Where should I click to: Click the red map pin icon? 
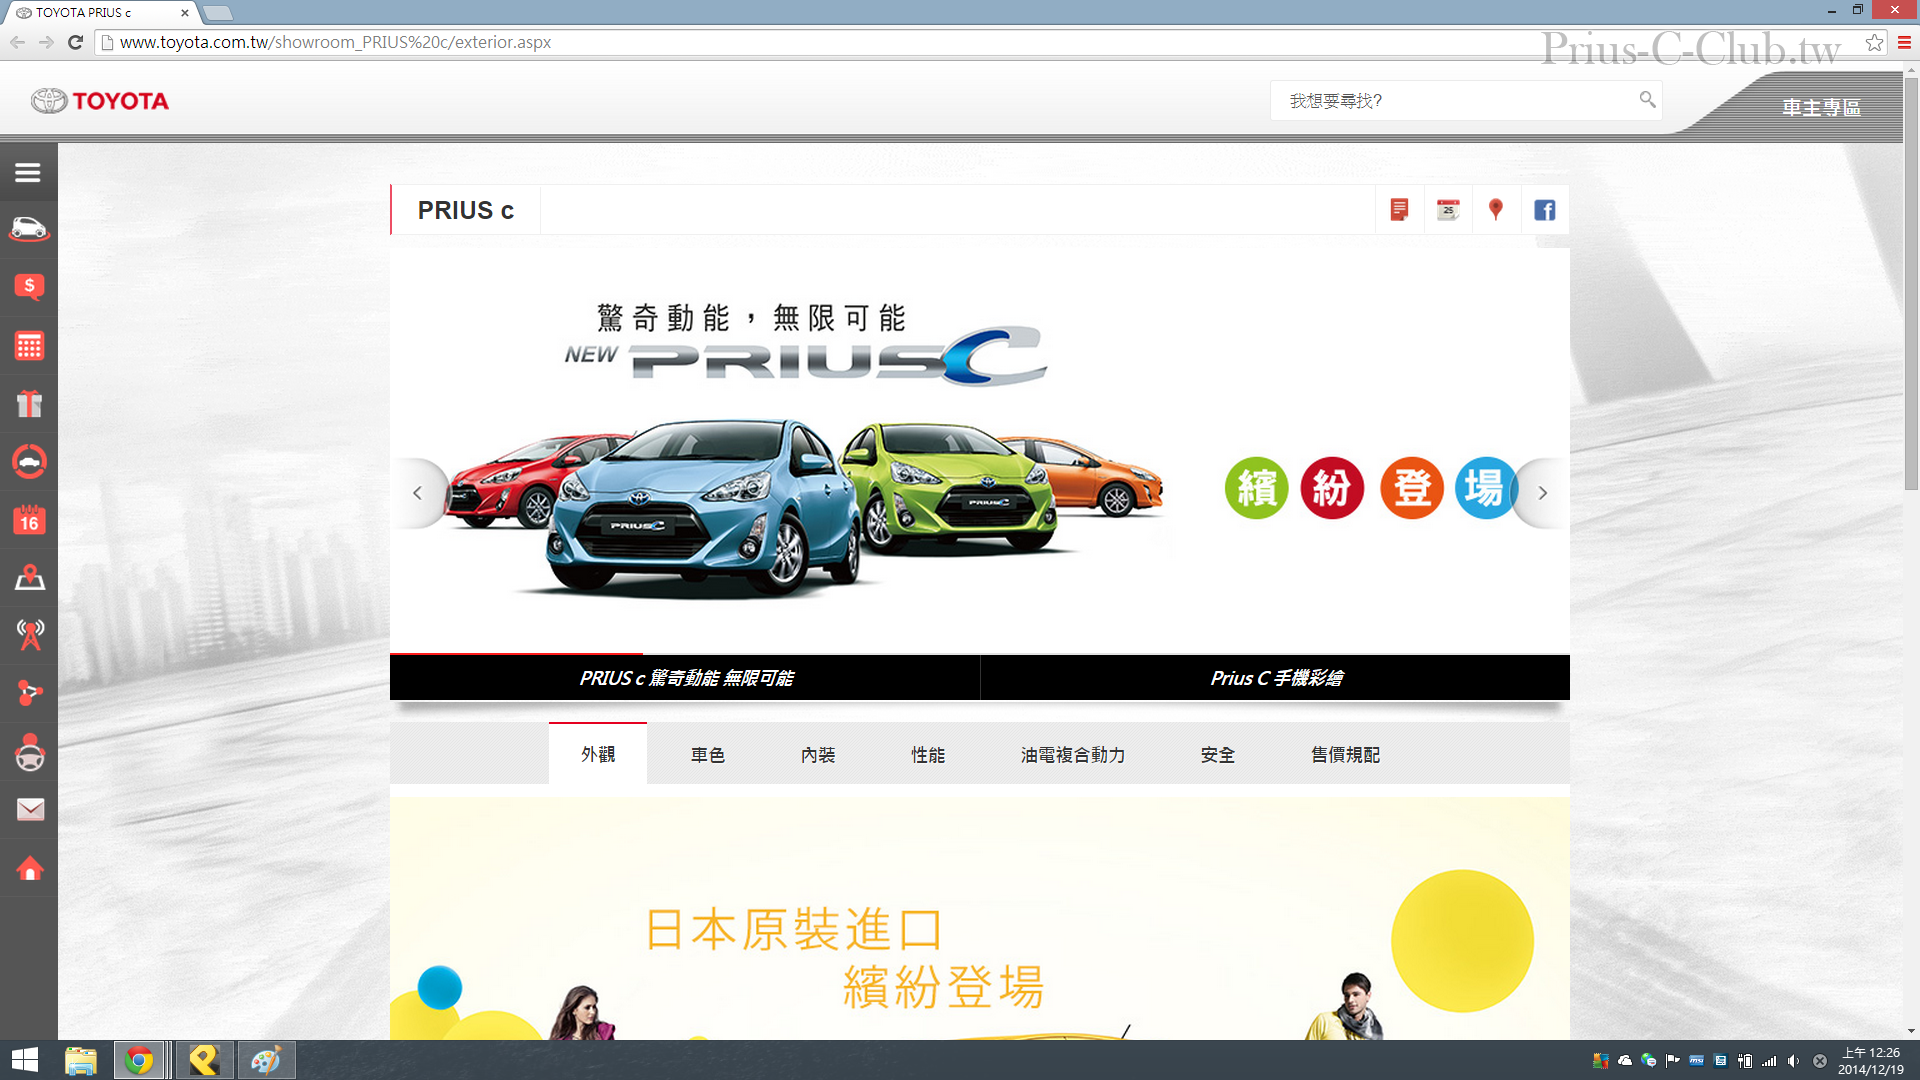1496,210
